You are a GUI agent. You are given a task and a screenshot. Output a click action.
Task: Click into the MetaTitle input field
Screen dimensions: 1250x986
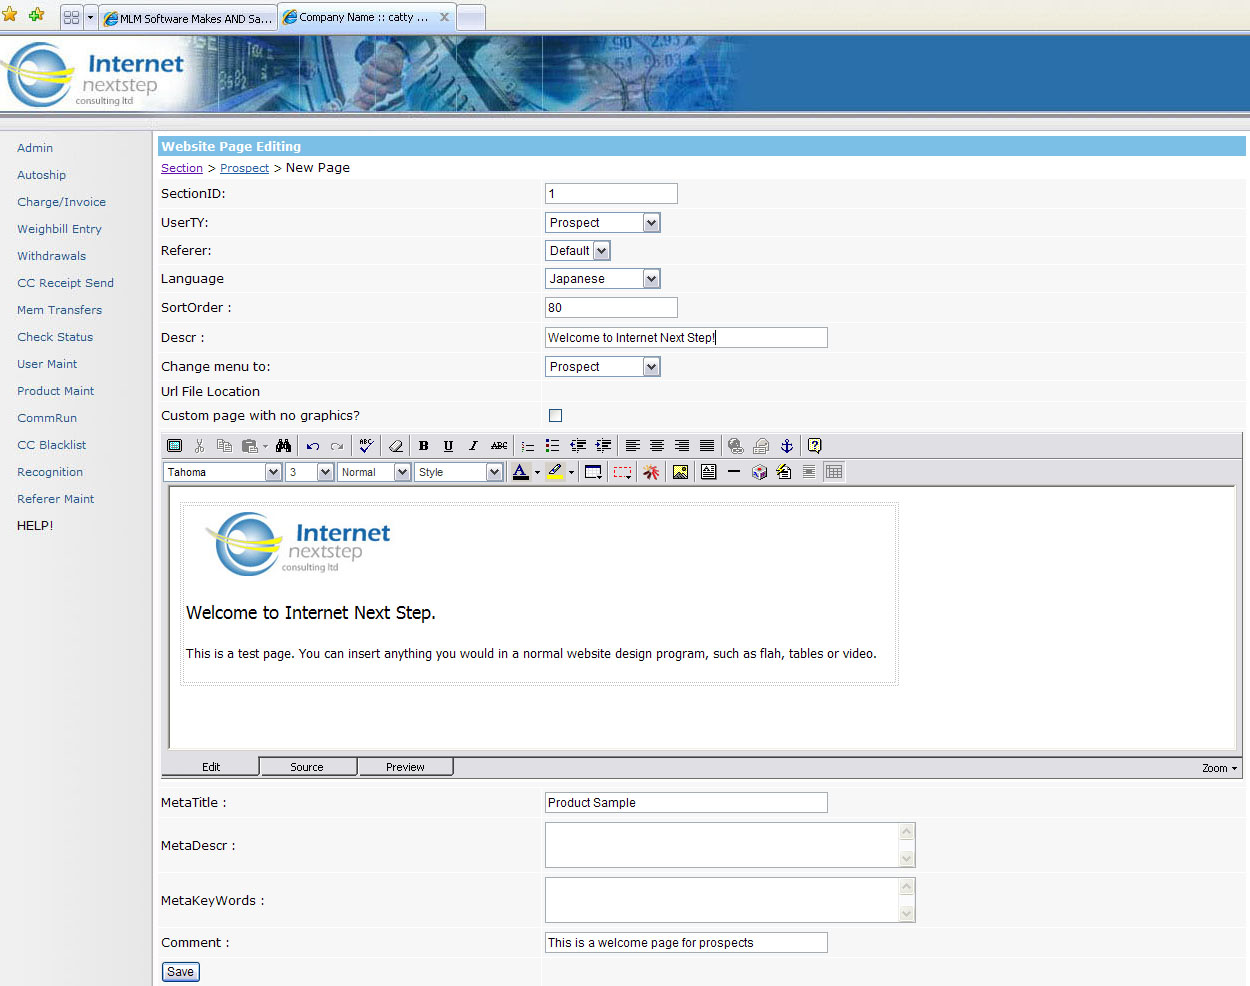point(686,802)
